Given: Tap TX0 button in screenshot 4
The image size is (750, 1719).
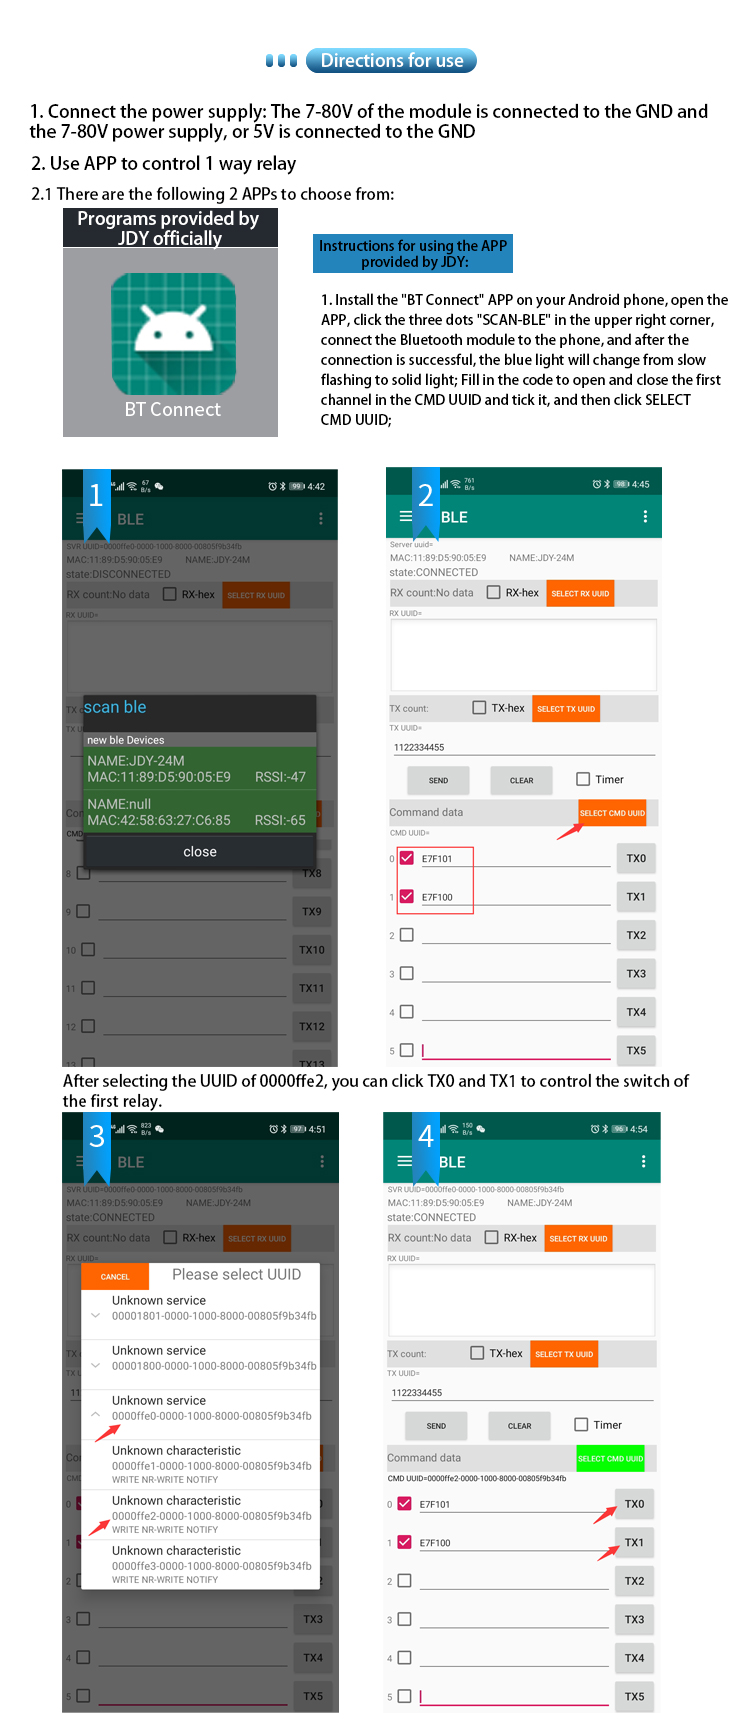Looking at the screenshot, I should point(634,1504).
